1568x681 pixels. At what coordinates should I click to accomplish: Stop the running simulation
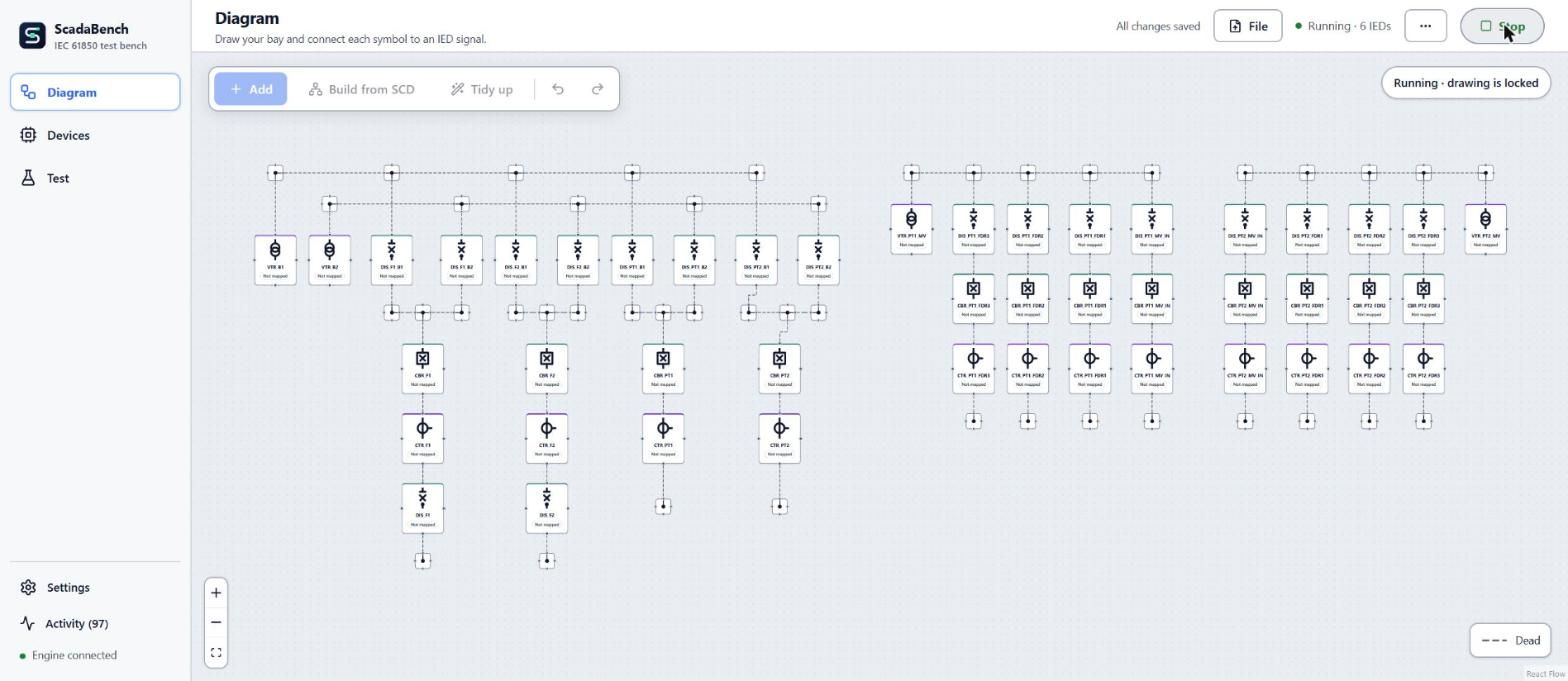click(x=1502, y=26)
